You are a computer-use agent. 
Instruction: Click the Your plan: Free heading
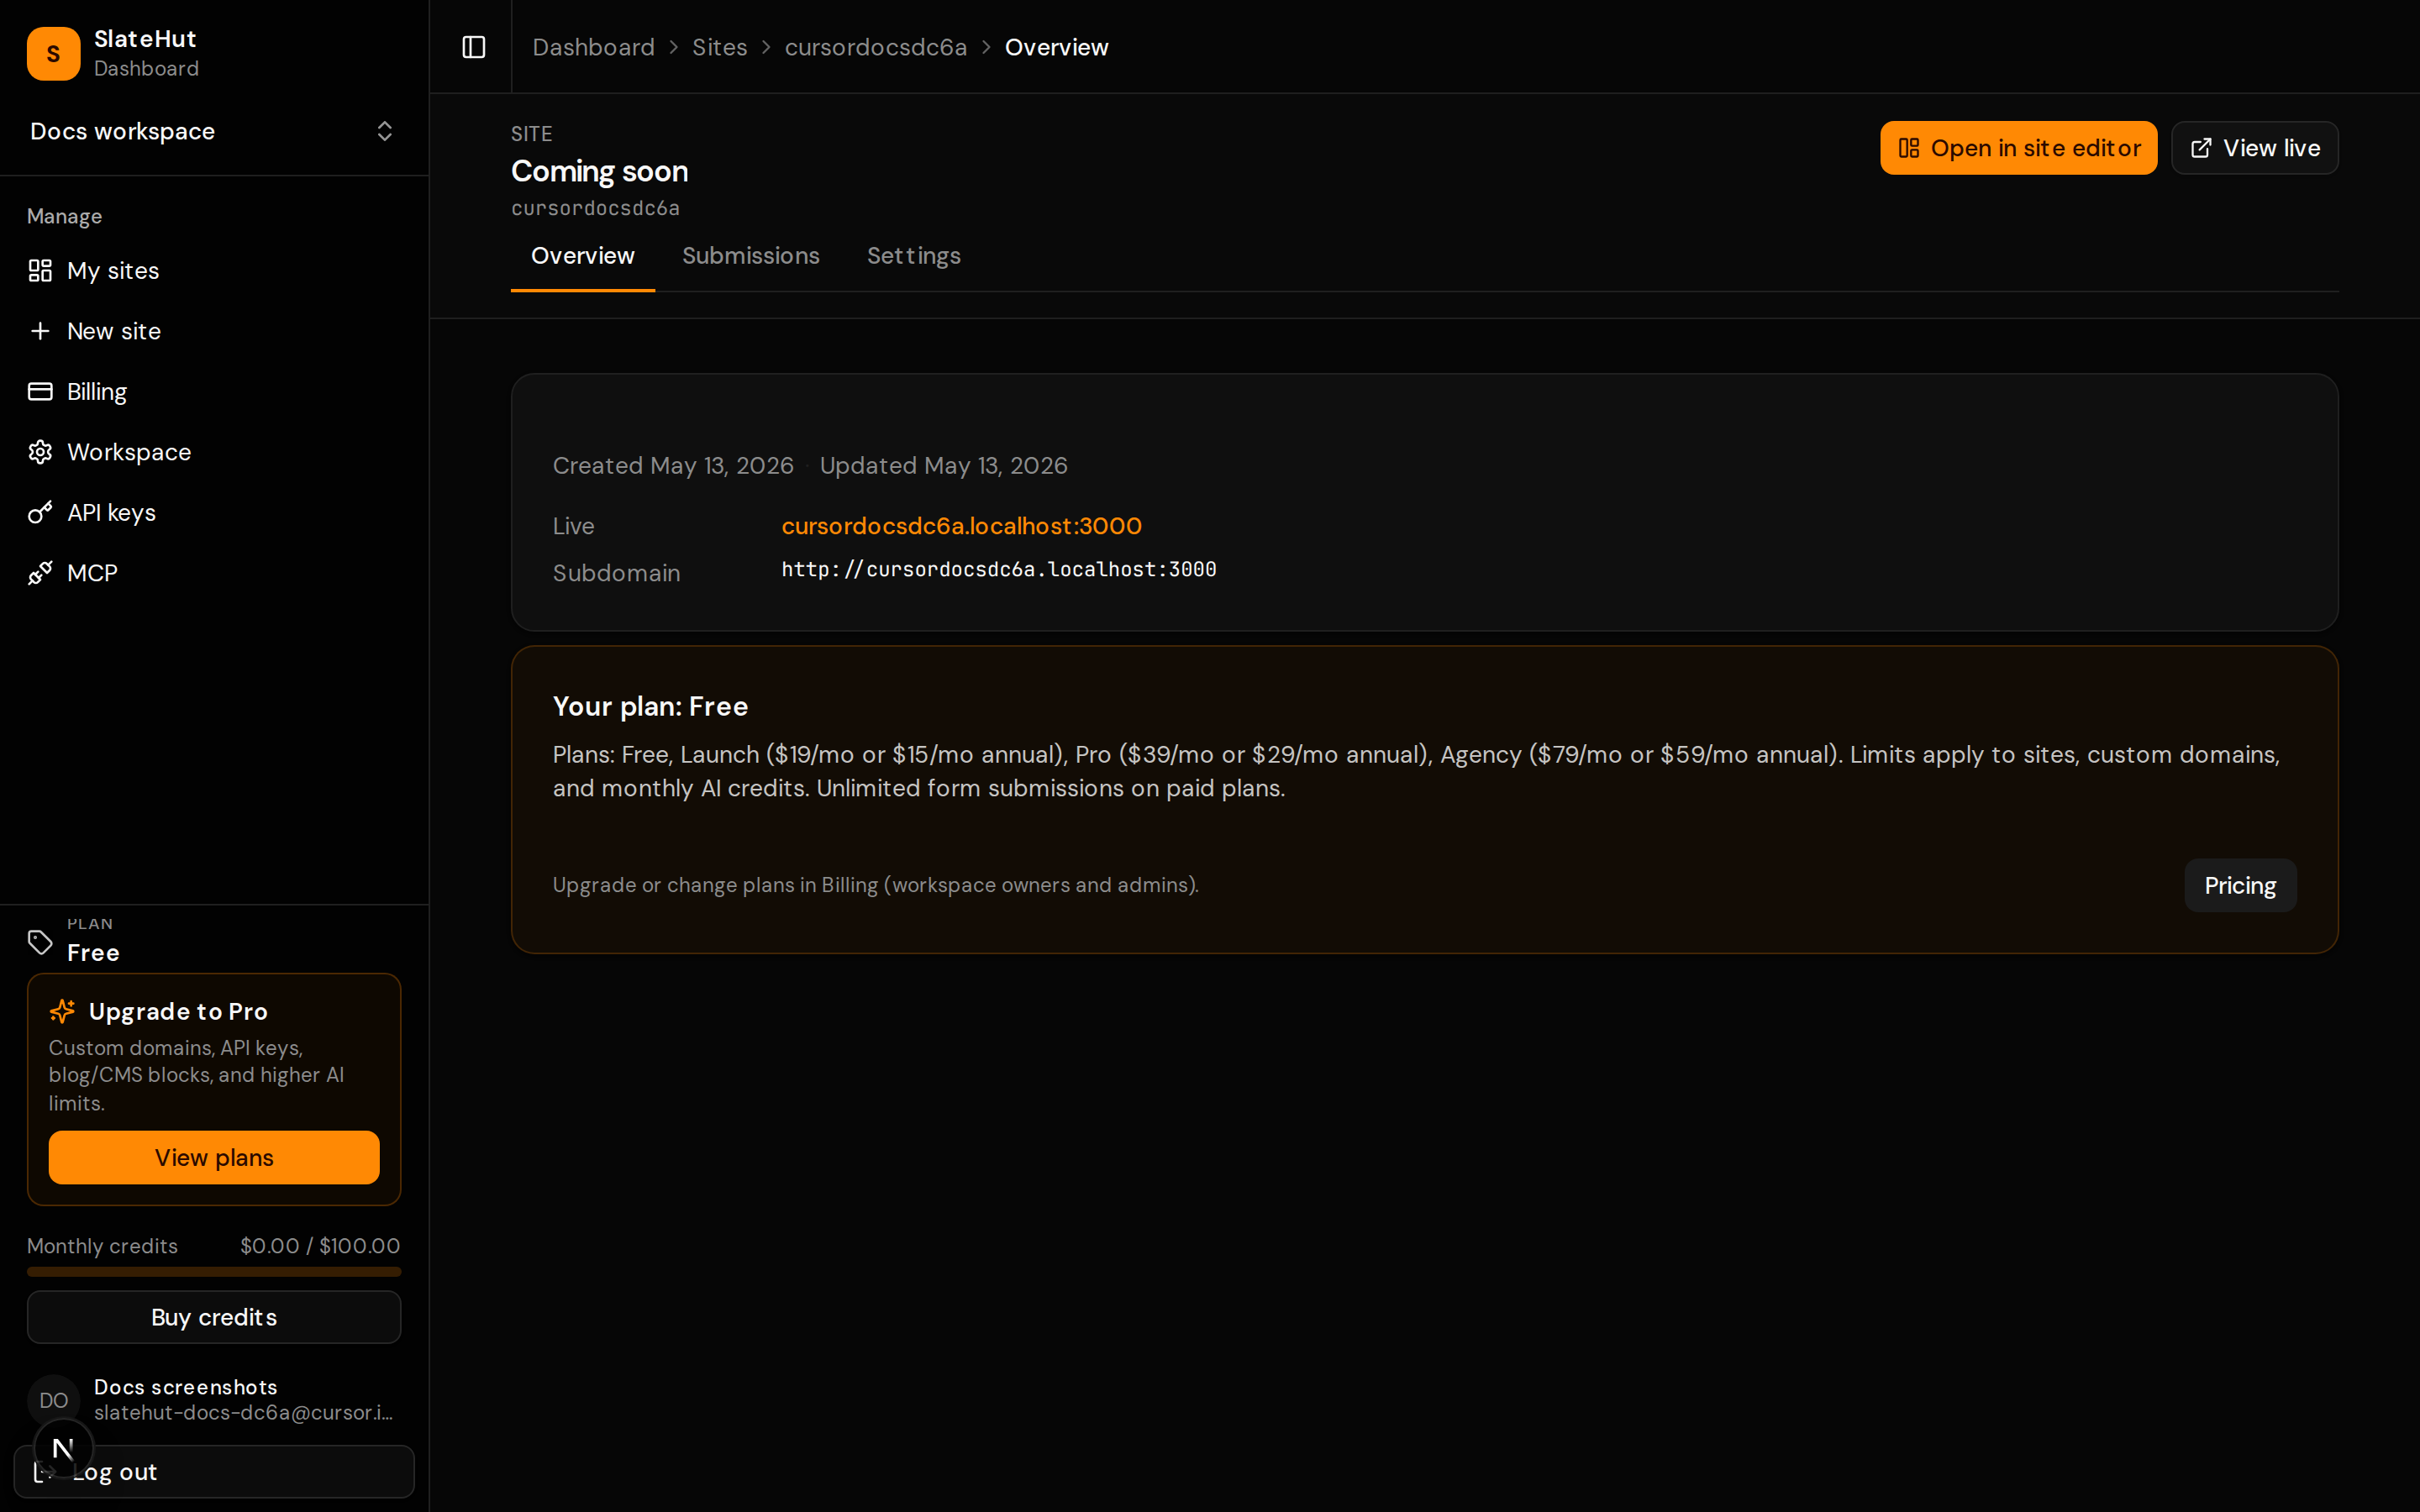pos(650,706)
